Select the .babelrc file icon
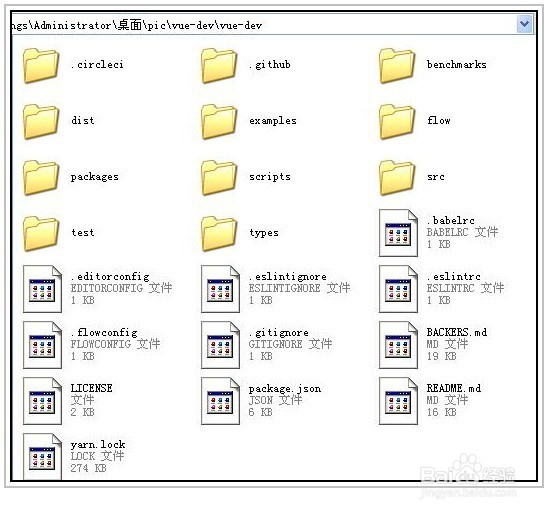Viewport: 548px width, 512px height. coord(398,233)
